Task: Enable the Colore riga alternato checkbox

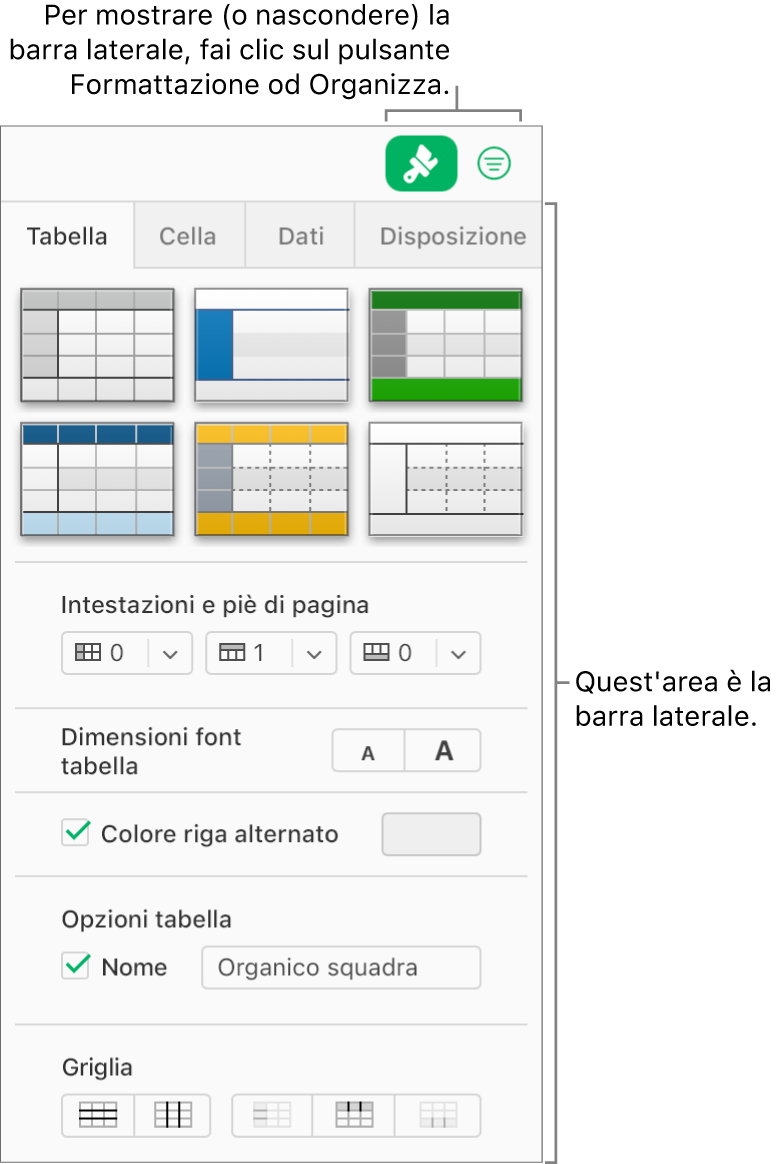Action: [x=75, y=832]
